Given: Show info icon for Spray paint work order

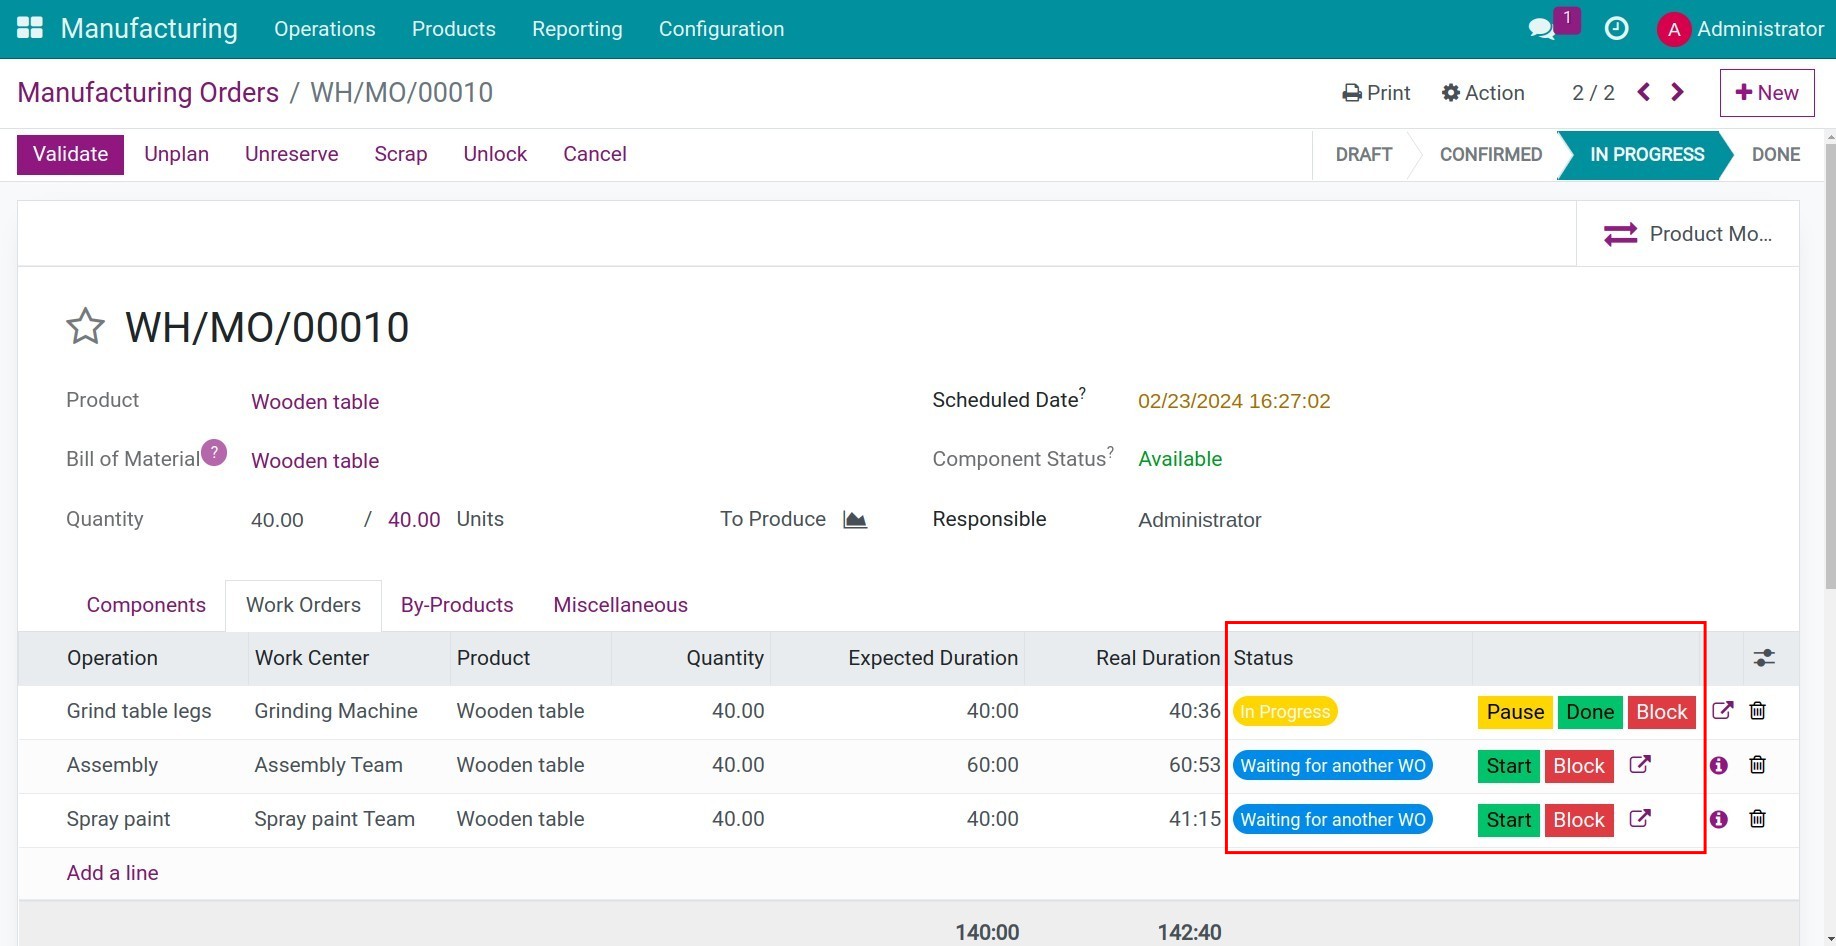Looking at the screenshot, I should [1719, 819].
